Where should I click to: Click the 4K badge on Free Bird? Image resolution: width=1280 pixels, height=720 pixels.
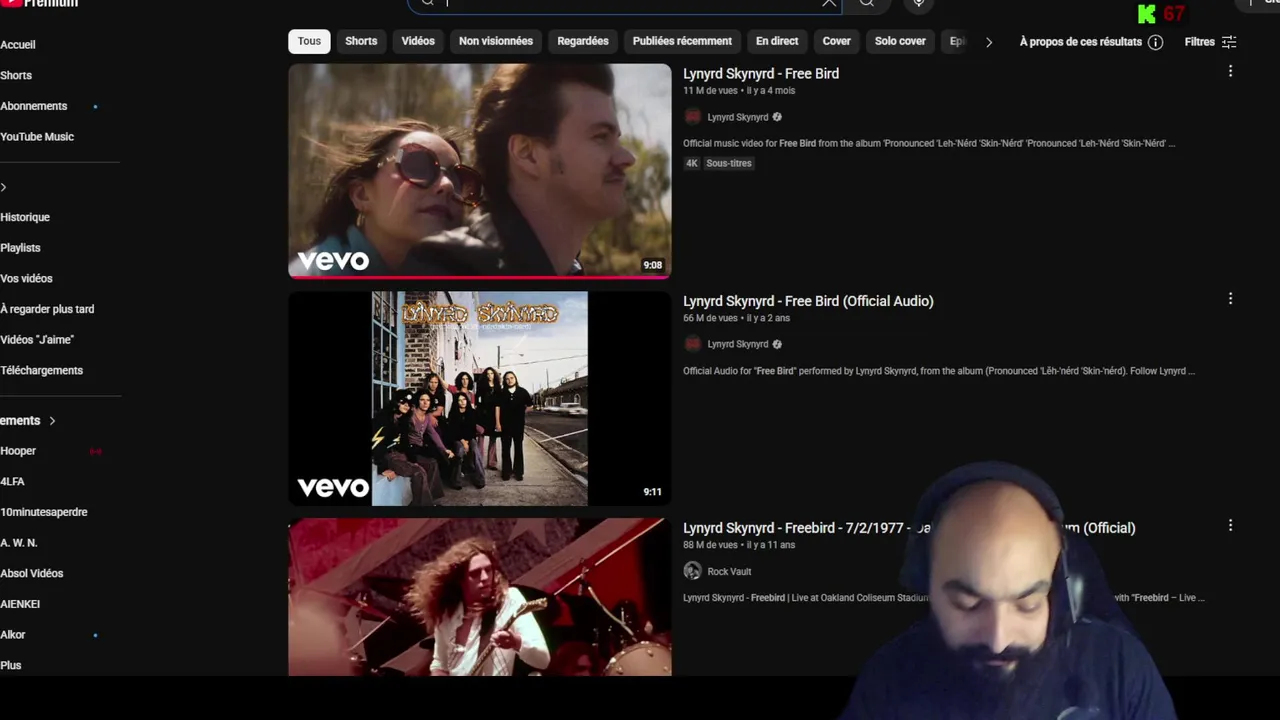691,163
